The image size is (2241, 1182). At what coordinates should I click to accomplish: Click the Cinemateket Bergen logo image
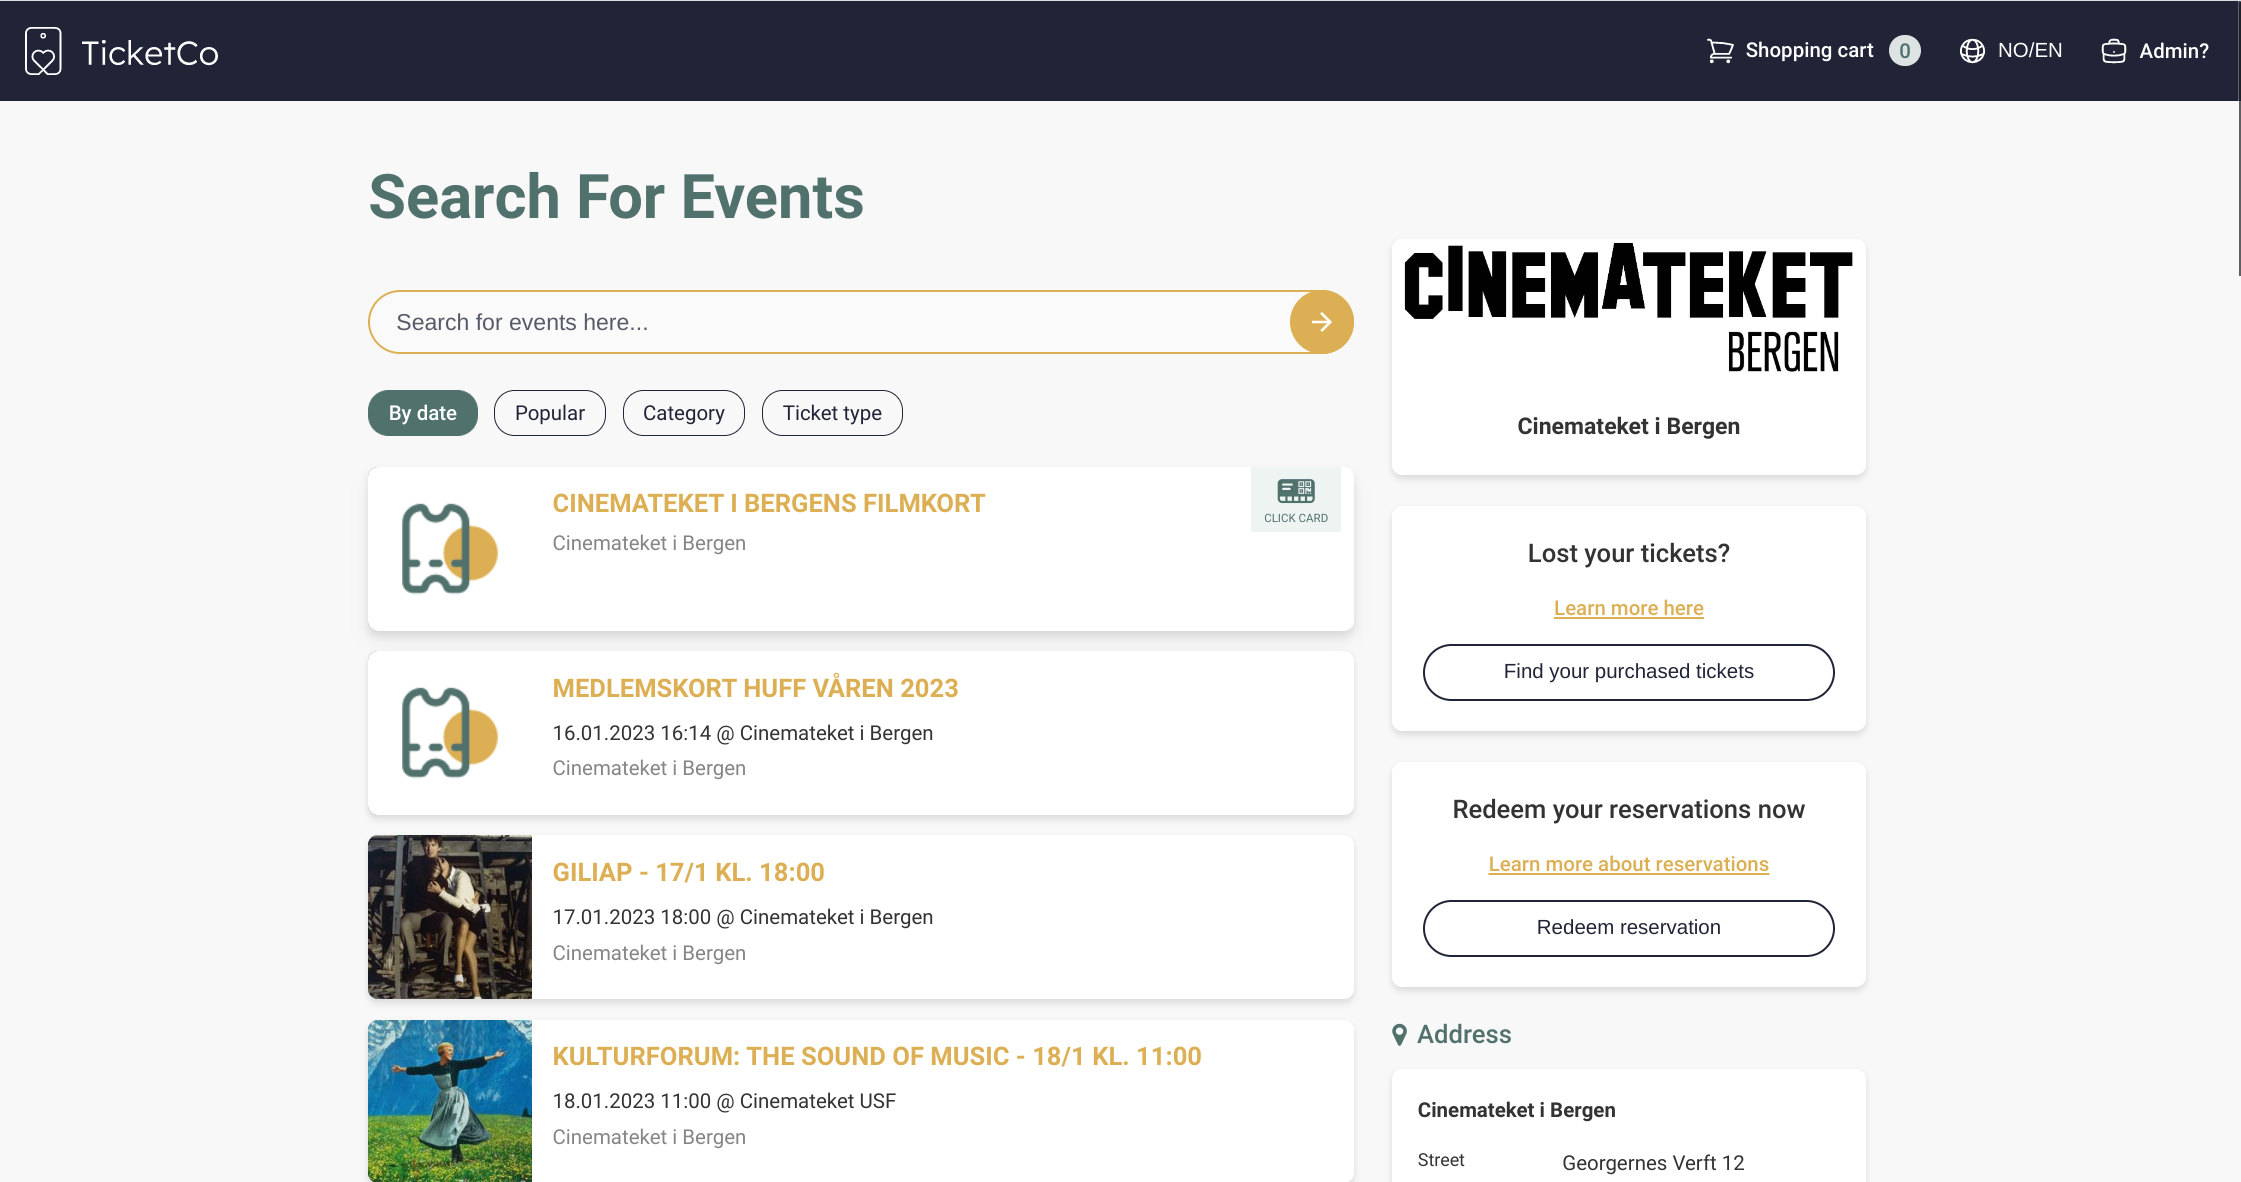(1628, 308)
